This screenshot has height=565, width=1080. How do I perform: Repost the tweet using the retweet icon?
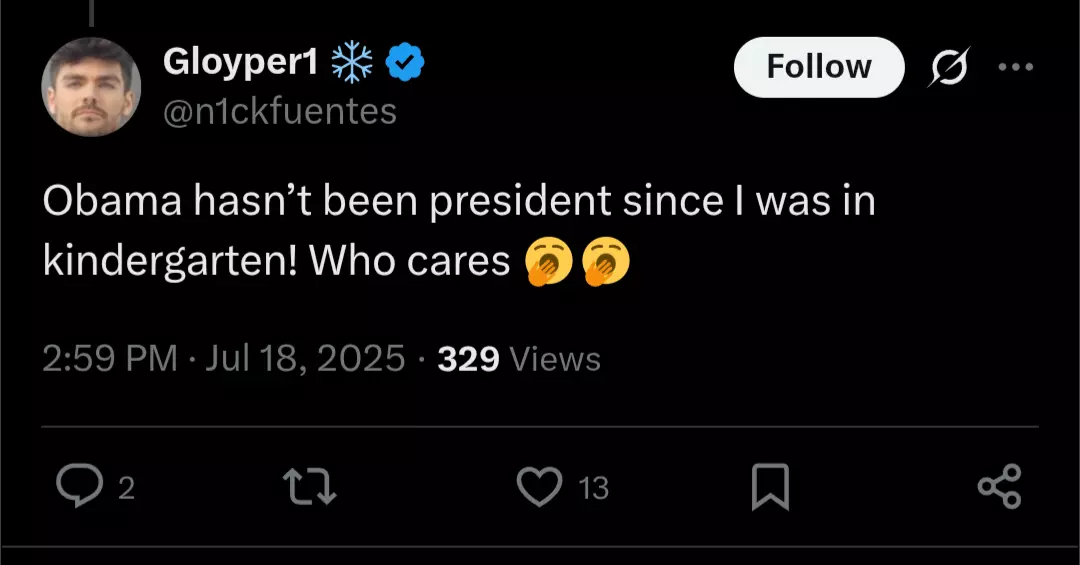(310, 486)
